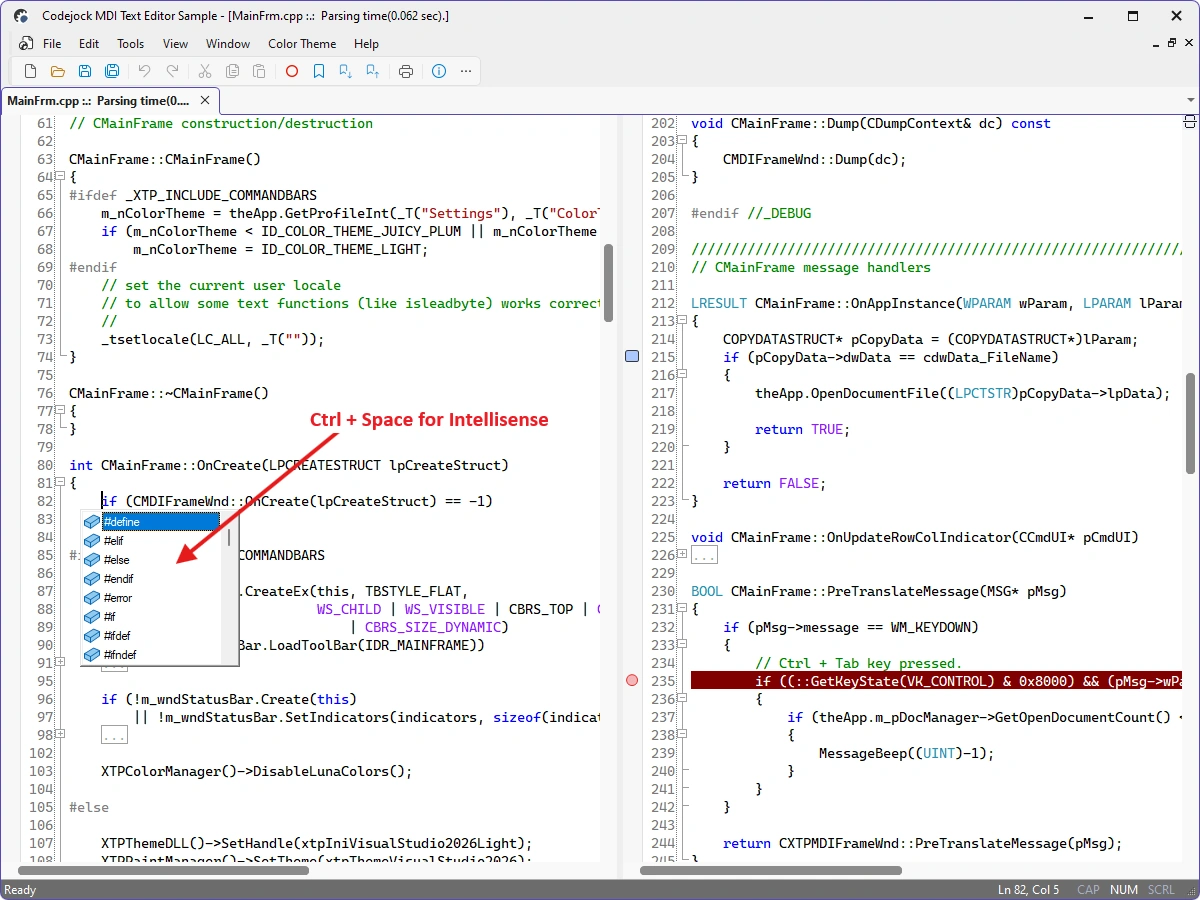The height and width of the screenshot is (900, 1200).
Task: Open the tab list dropdown arrow
Action: coord(1190,100)
